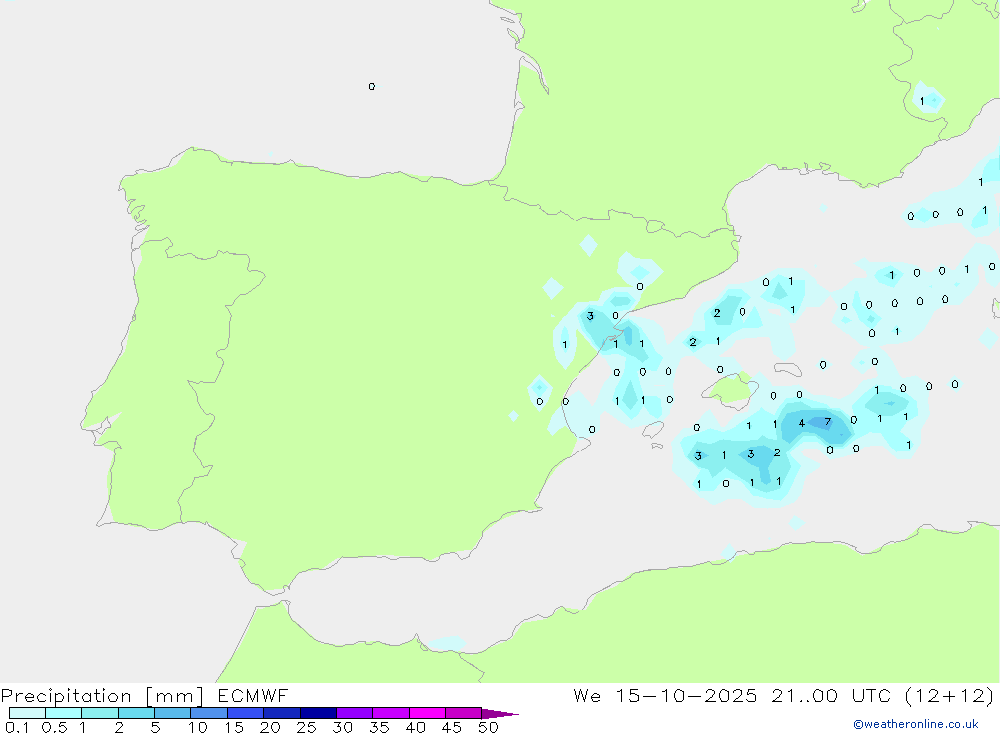Select the 1 to 2 mm legend swatch
The height and width of the screenshot is (733, 1000).
click(99, 713)
